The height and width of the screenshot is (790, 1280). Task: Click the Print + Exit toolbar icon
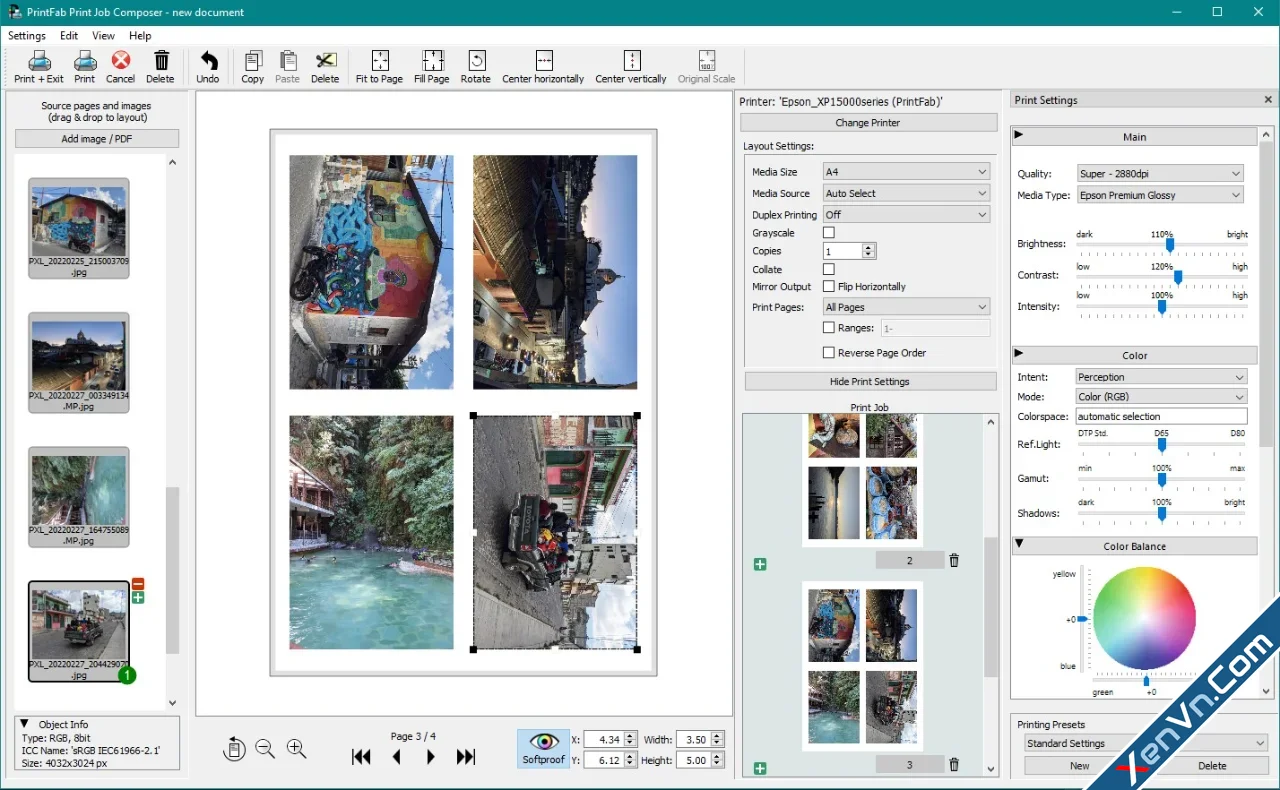(39, 66)
